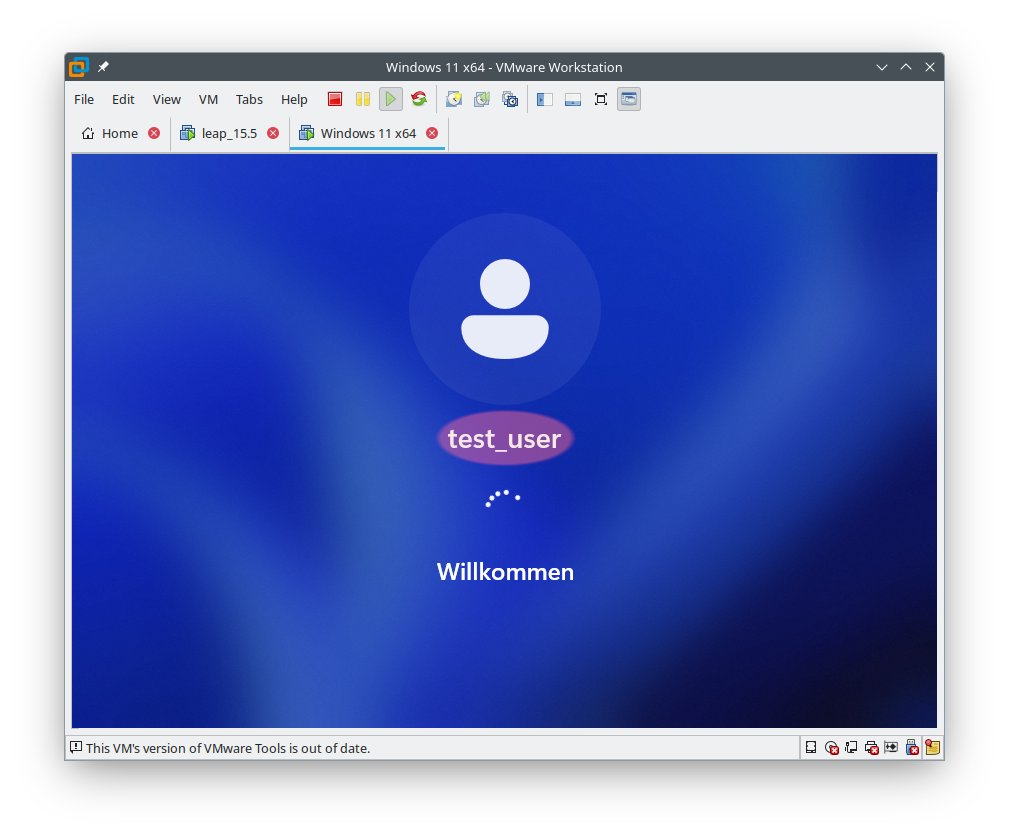Open the Tabs menu
The height and width of the screenshot is (837, 1009).
click(249, 99)
